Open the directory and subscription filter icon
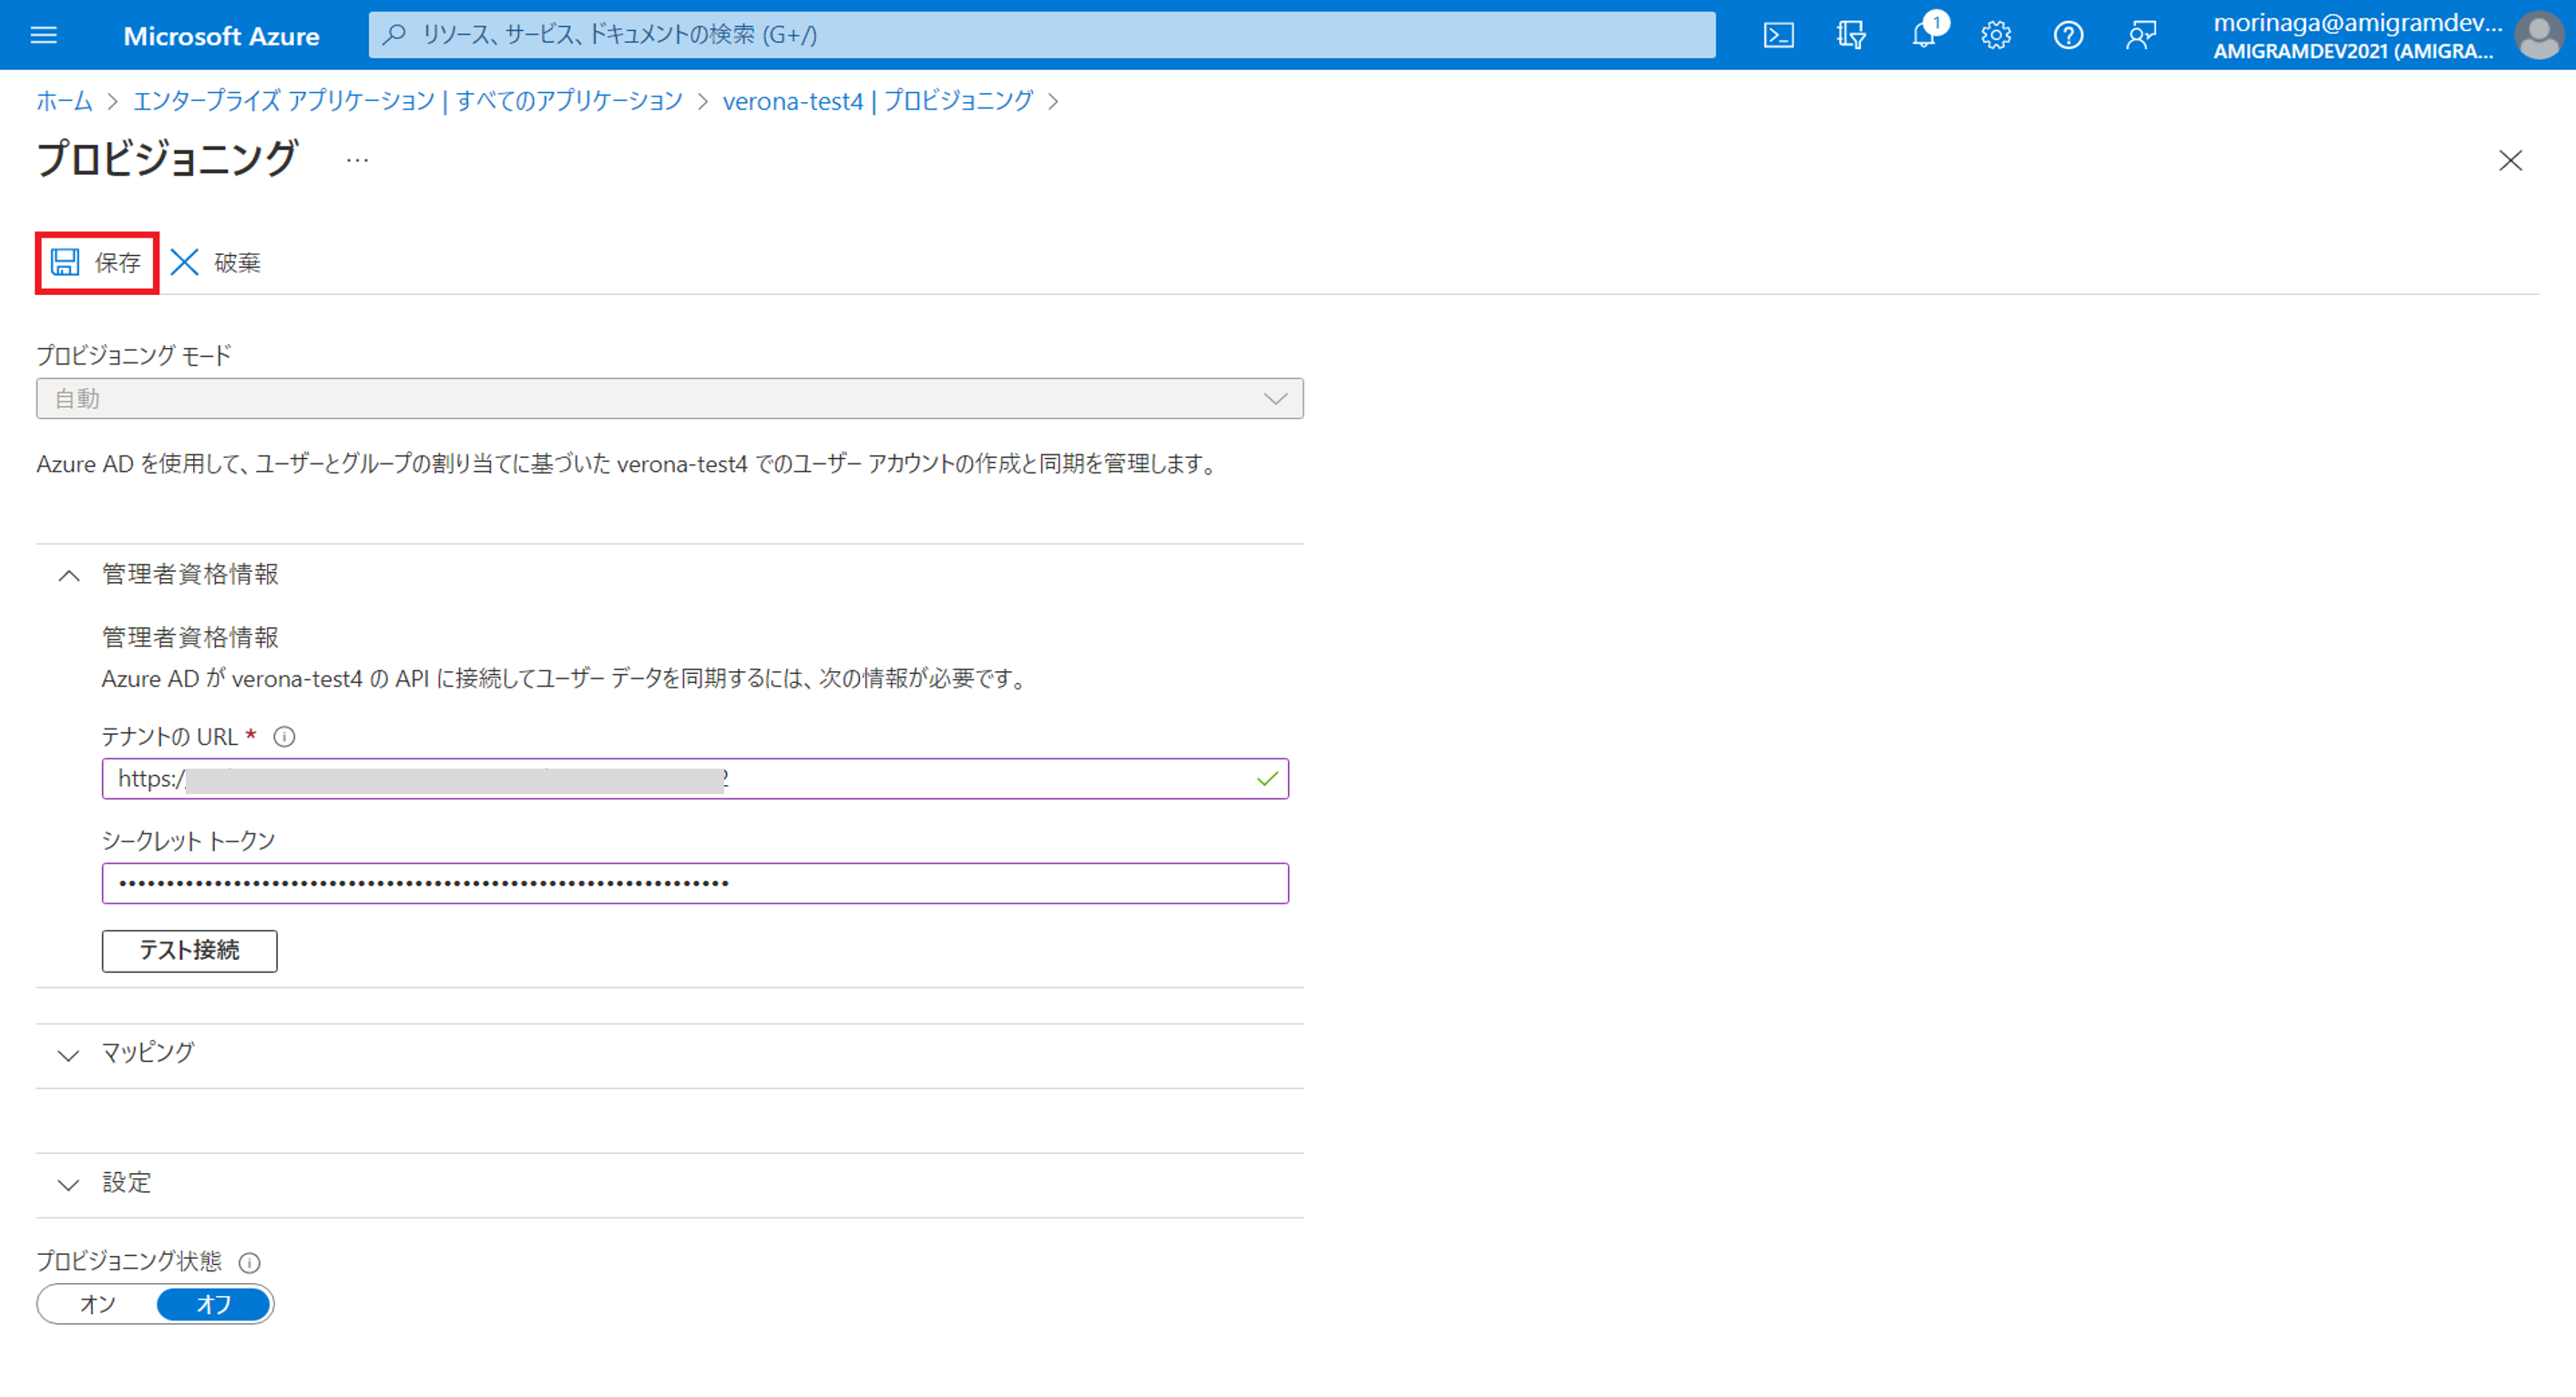The height and width of the screenshot is (1397, 2576). click(1851, 35)
